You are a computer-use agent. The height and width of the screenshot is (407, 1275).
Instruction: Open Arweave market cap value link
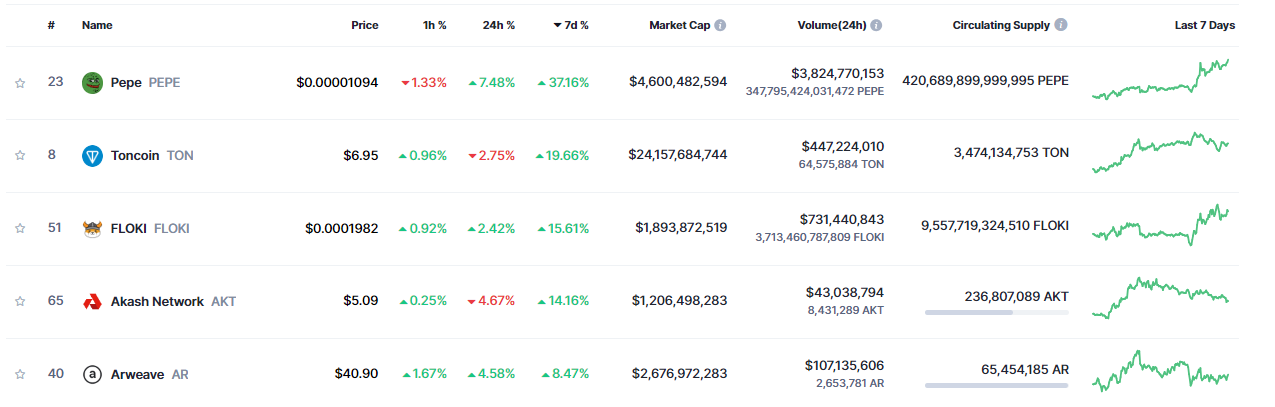point(679,374)
